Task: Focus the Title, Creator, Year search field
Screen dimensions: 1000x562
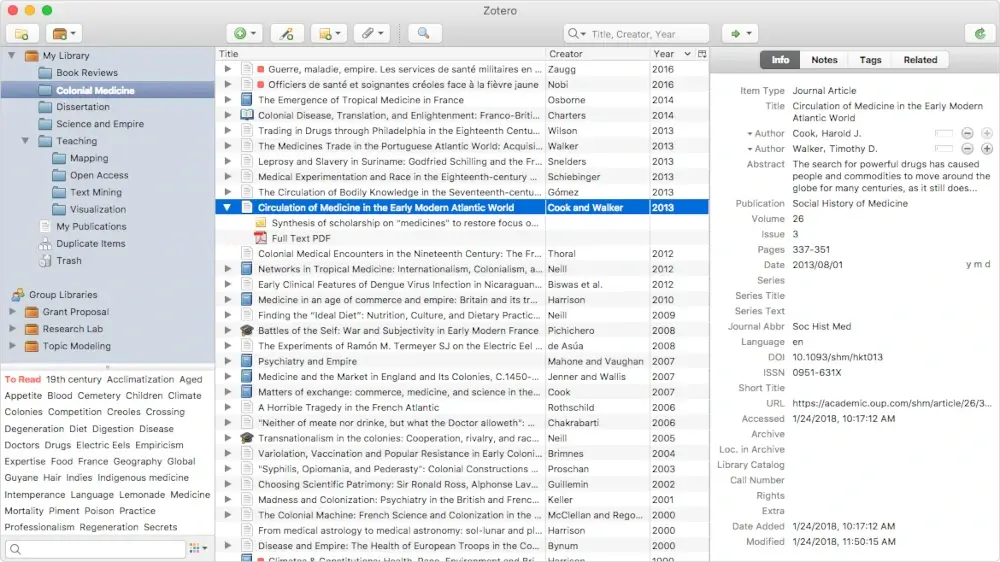Action: [636, 34]
